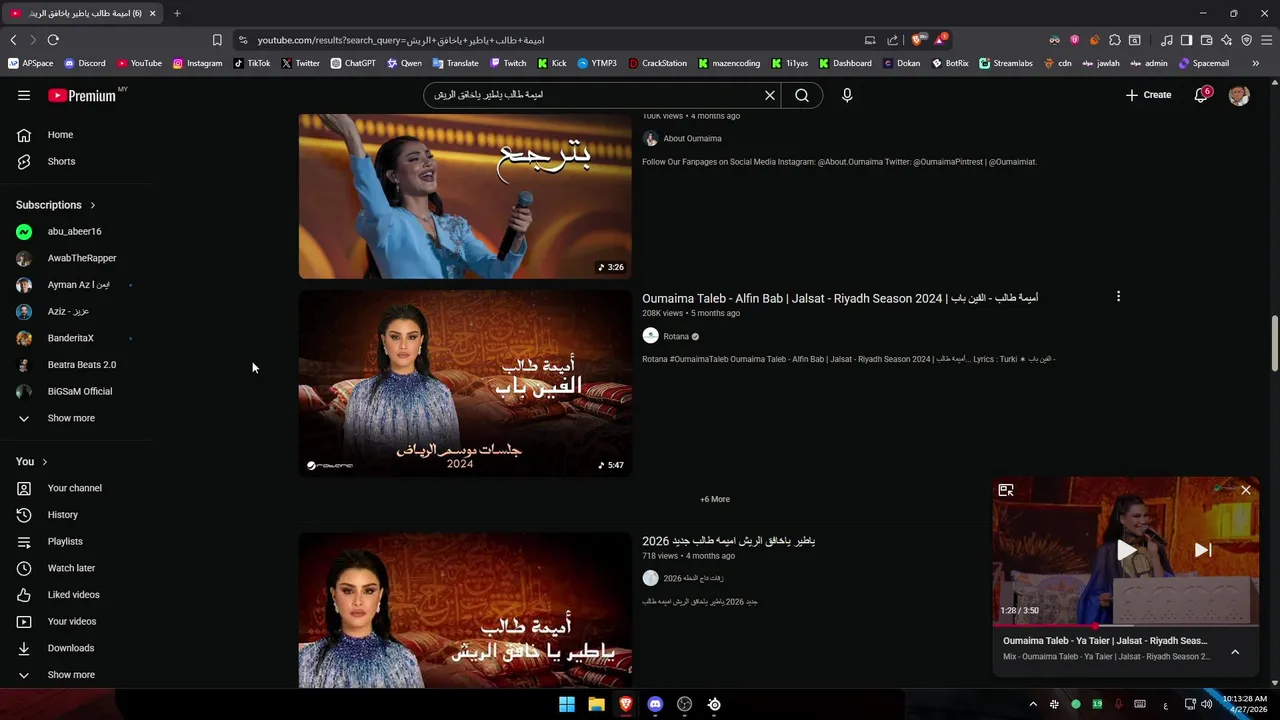Start voice search with microphone
The height and width of the screenshot is (720, 1280).
847,95
